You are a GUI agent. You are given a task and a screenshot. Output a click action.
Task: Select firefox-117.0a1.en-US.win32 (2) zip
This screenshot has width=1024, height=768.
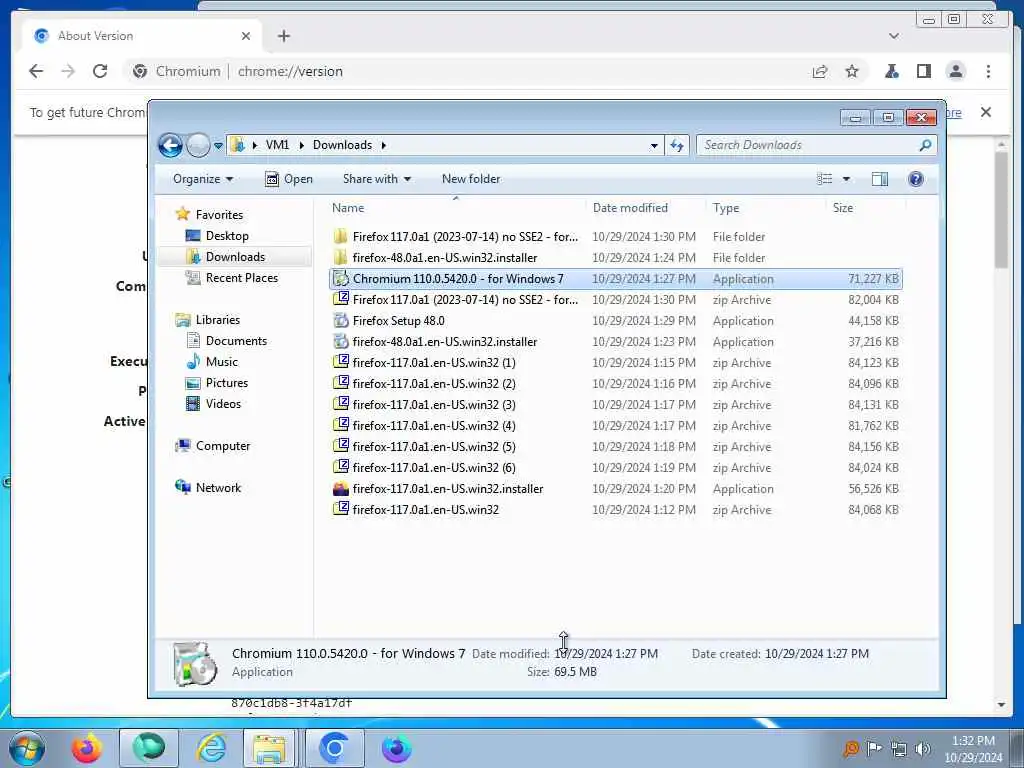click(616, 383)
